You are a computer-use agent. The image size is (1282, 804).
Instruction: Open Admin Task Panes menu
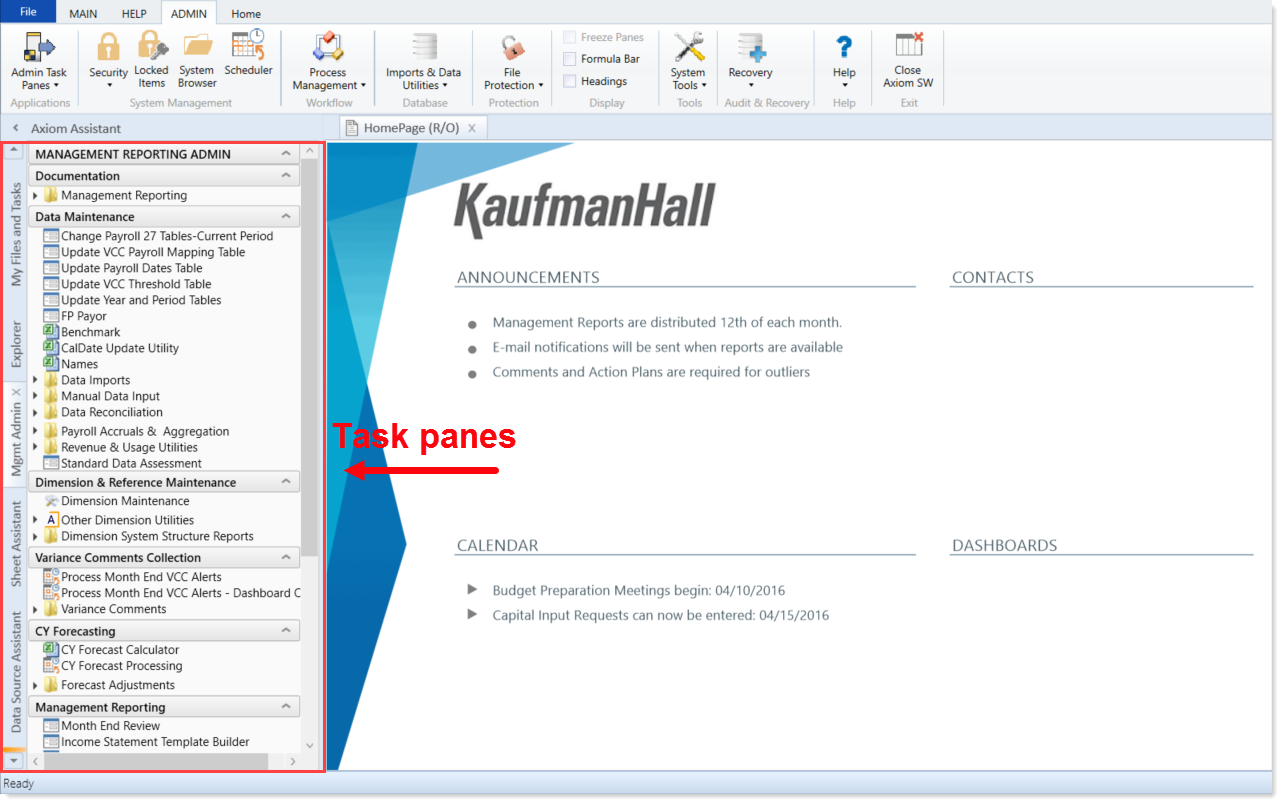(x=39, y=60)
